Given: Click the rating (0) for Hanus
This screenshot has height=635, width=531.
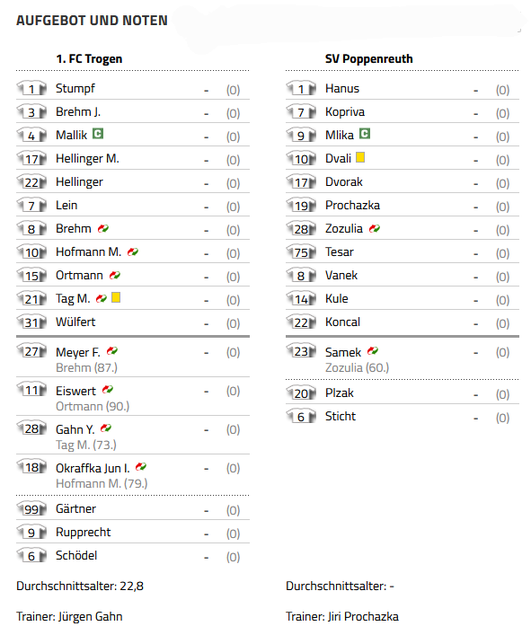Looking at the screenshot, I should click(x=502, y=90).
